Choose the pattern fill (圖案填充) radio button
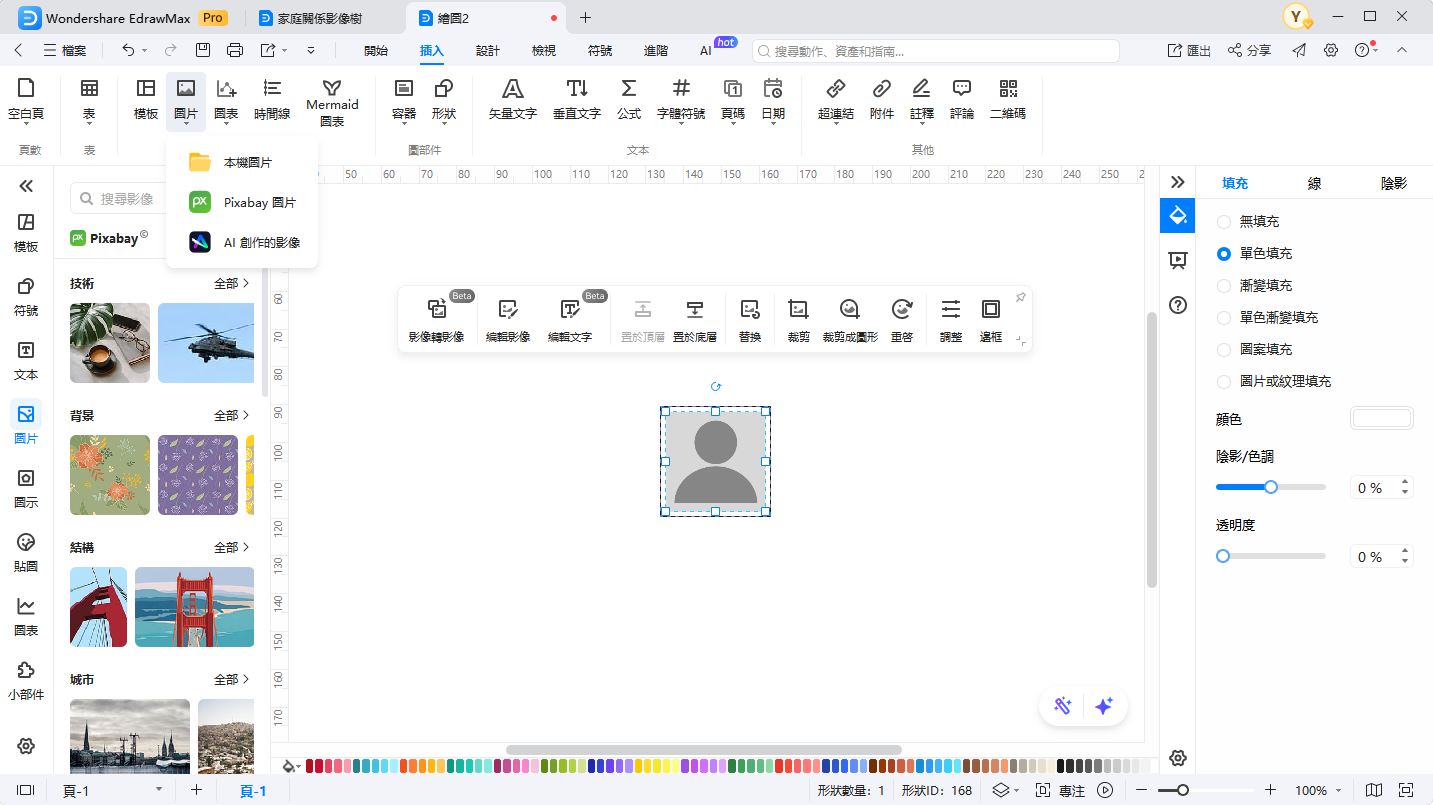This screenshot has height=805, width=1433. (x=1223, y=350)
